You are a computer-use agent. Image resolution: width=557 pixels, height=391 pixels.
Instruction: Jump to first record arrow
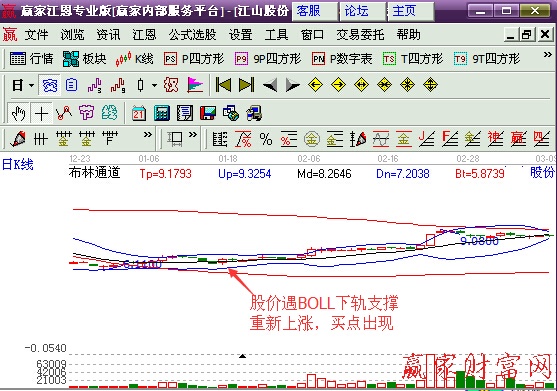pos(223,85)
